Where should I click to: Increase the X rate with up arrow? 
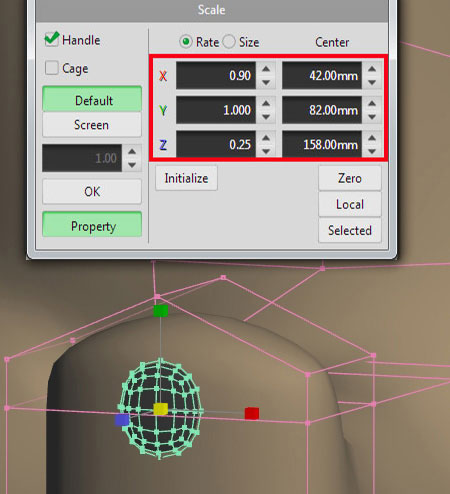click(x=266, y=69)
